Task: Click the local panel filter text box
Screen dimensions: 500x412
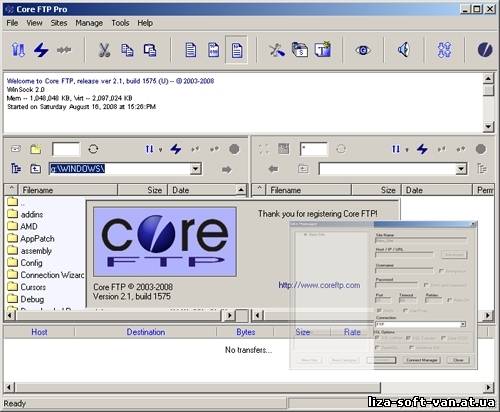Action: (66, 149)
